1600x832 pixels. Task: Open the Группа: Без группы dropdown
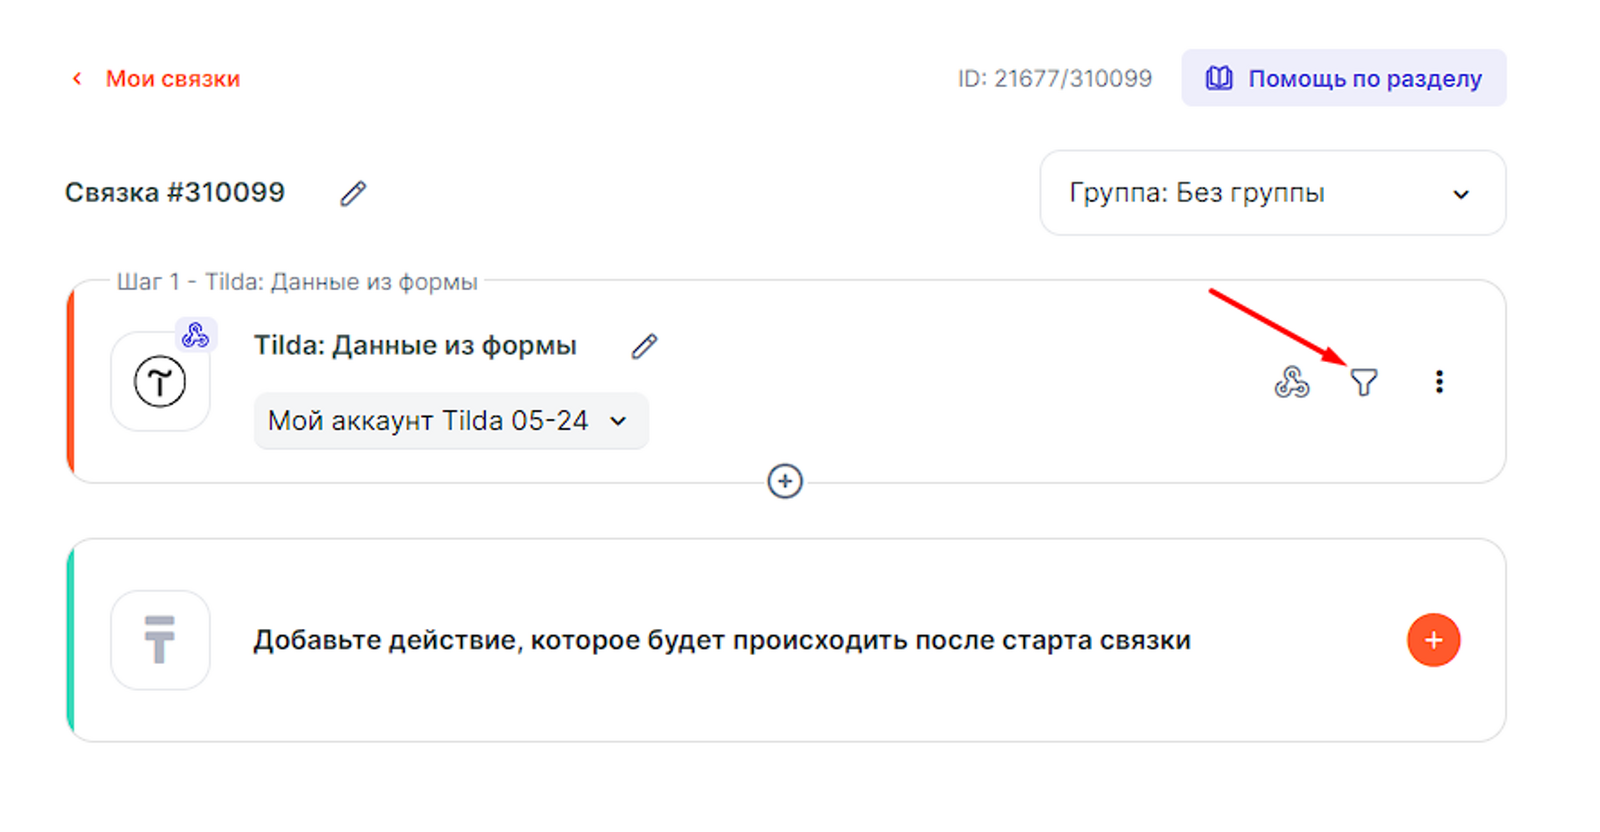click(x=1271, y=193)
